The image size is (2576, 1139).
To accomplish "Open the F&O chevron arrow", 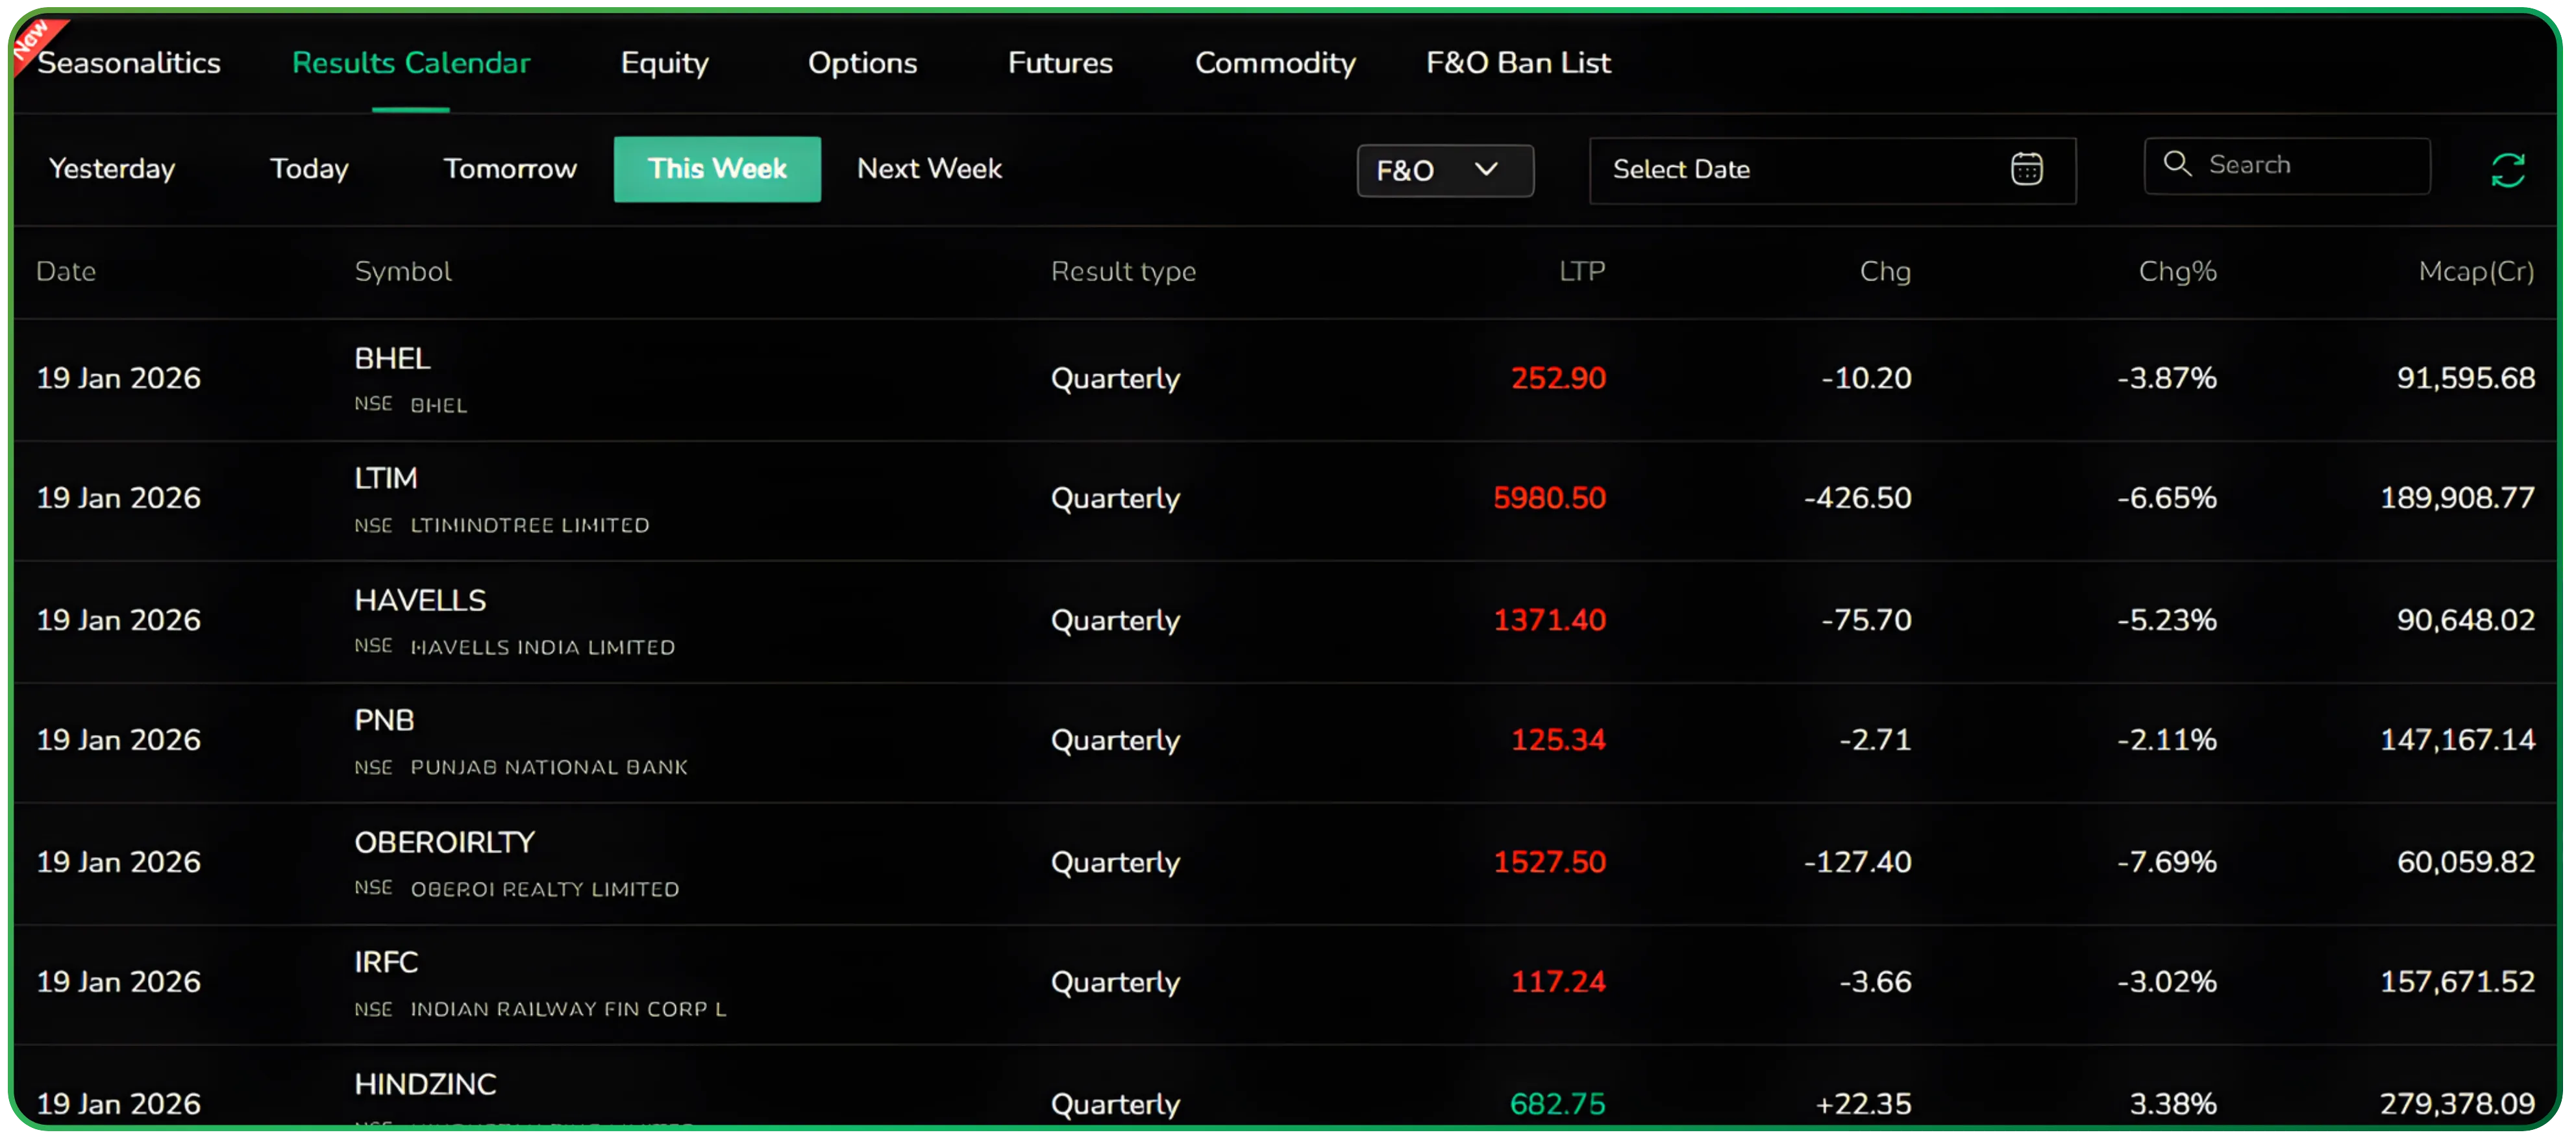I will 1487,170.
